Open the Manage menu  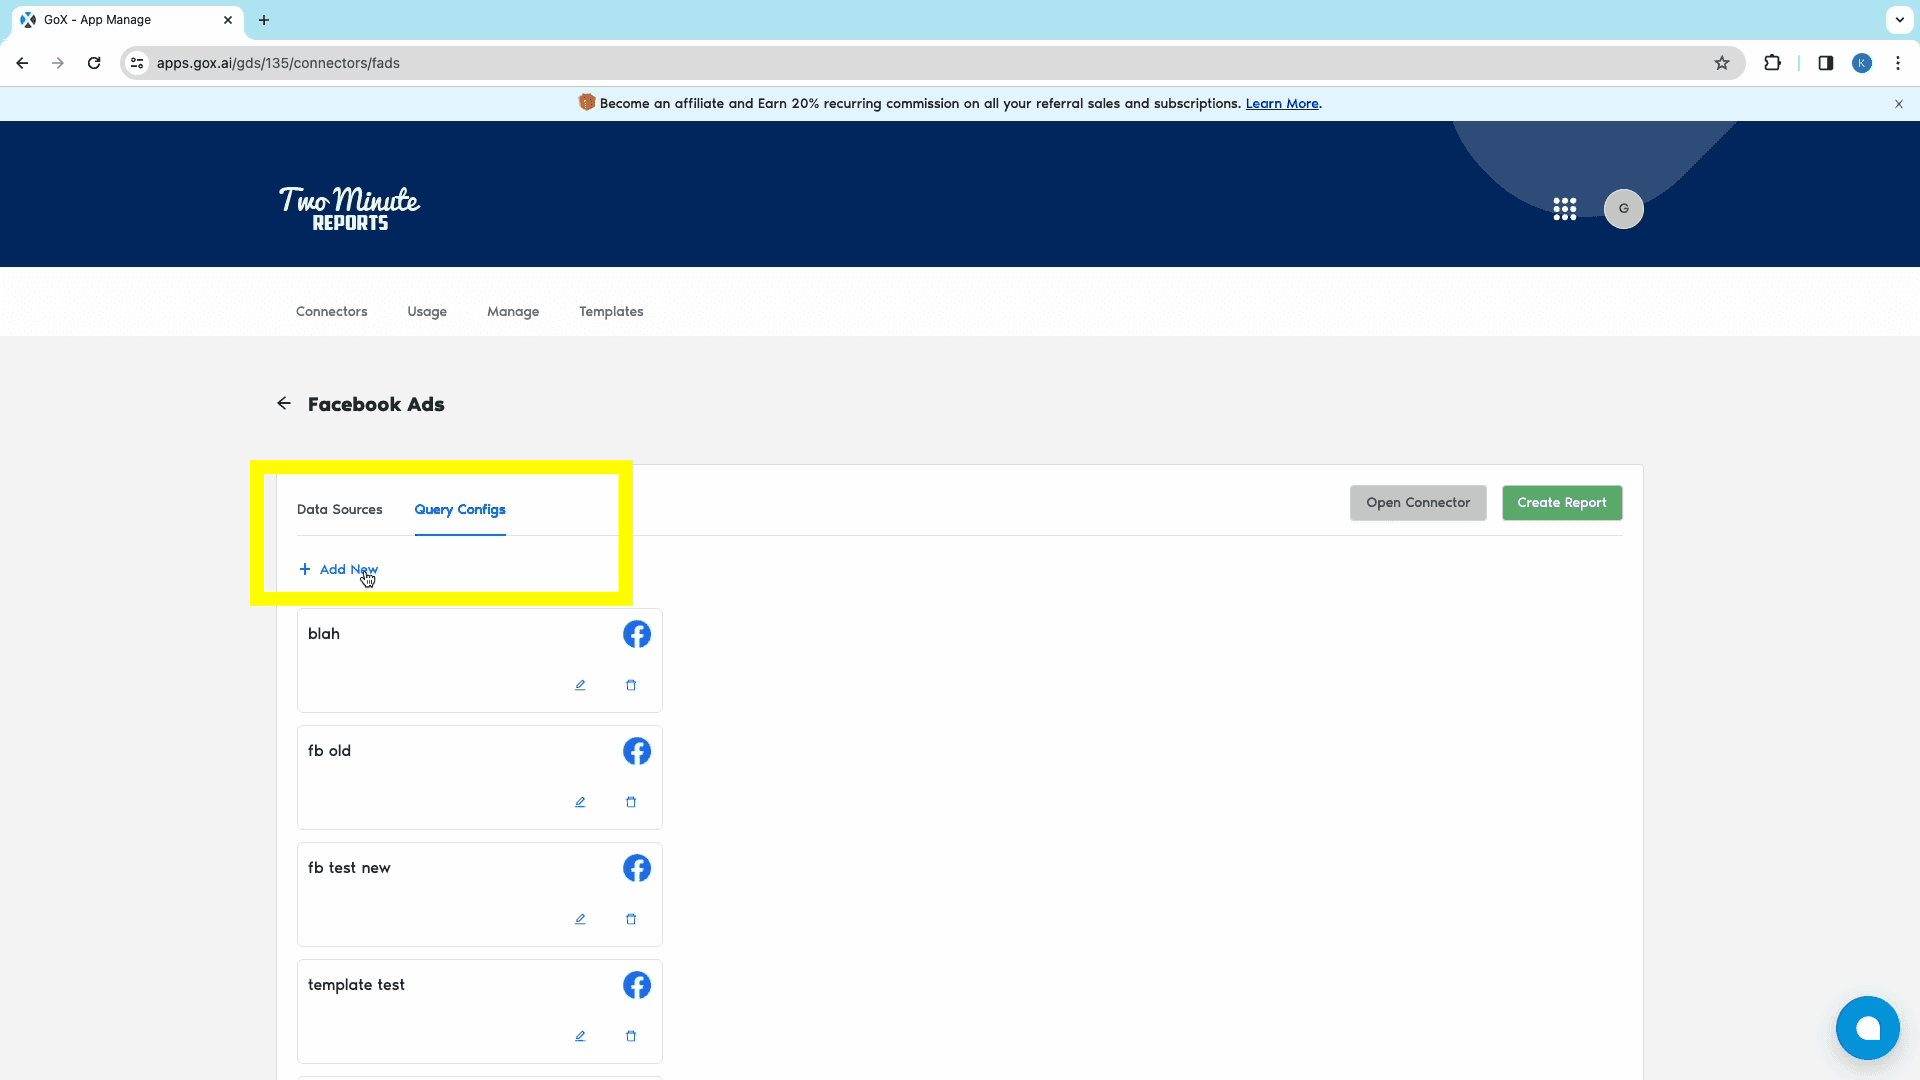(513, 312)
